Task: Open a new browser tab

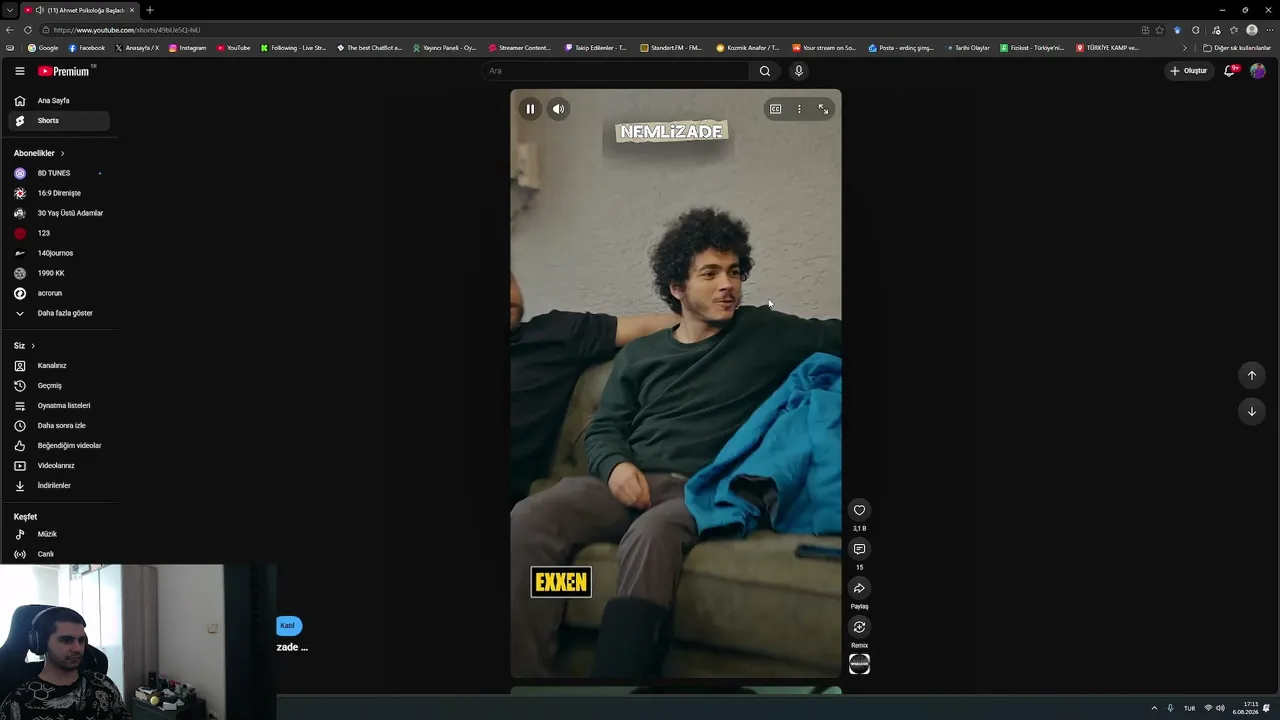Action: pos(149,10)
